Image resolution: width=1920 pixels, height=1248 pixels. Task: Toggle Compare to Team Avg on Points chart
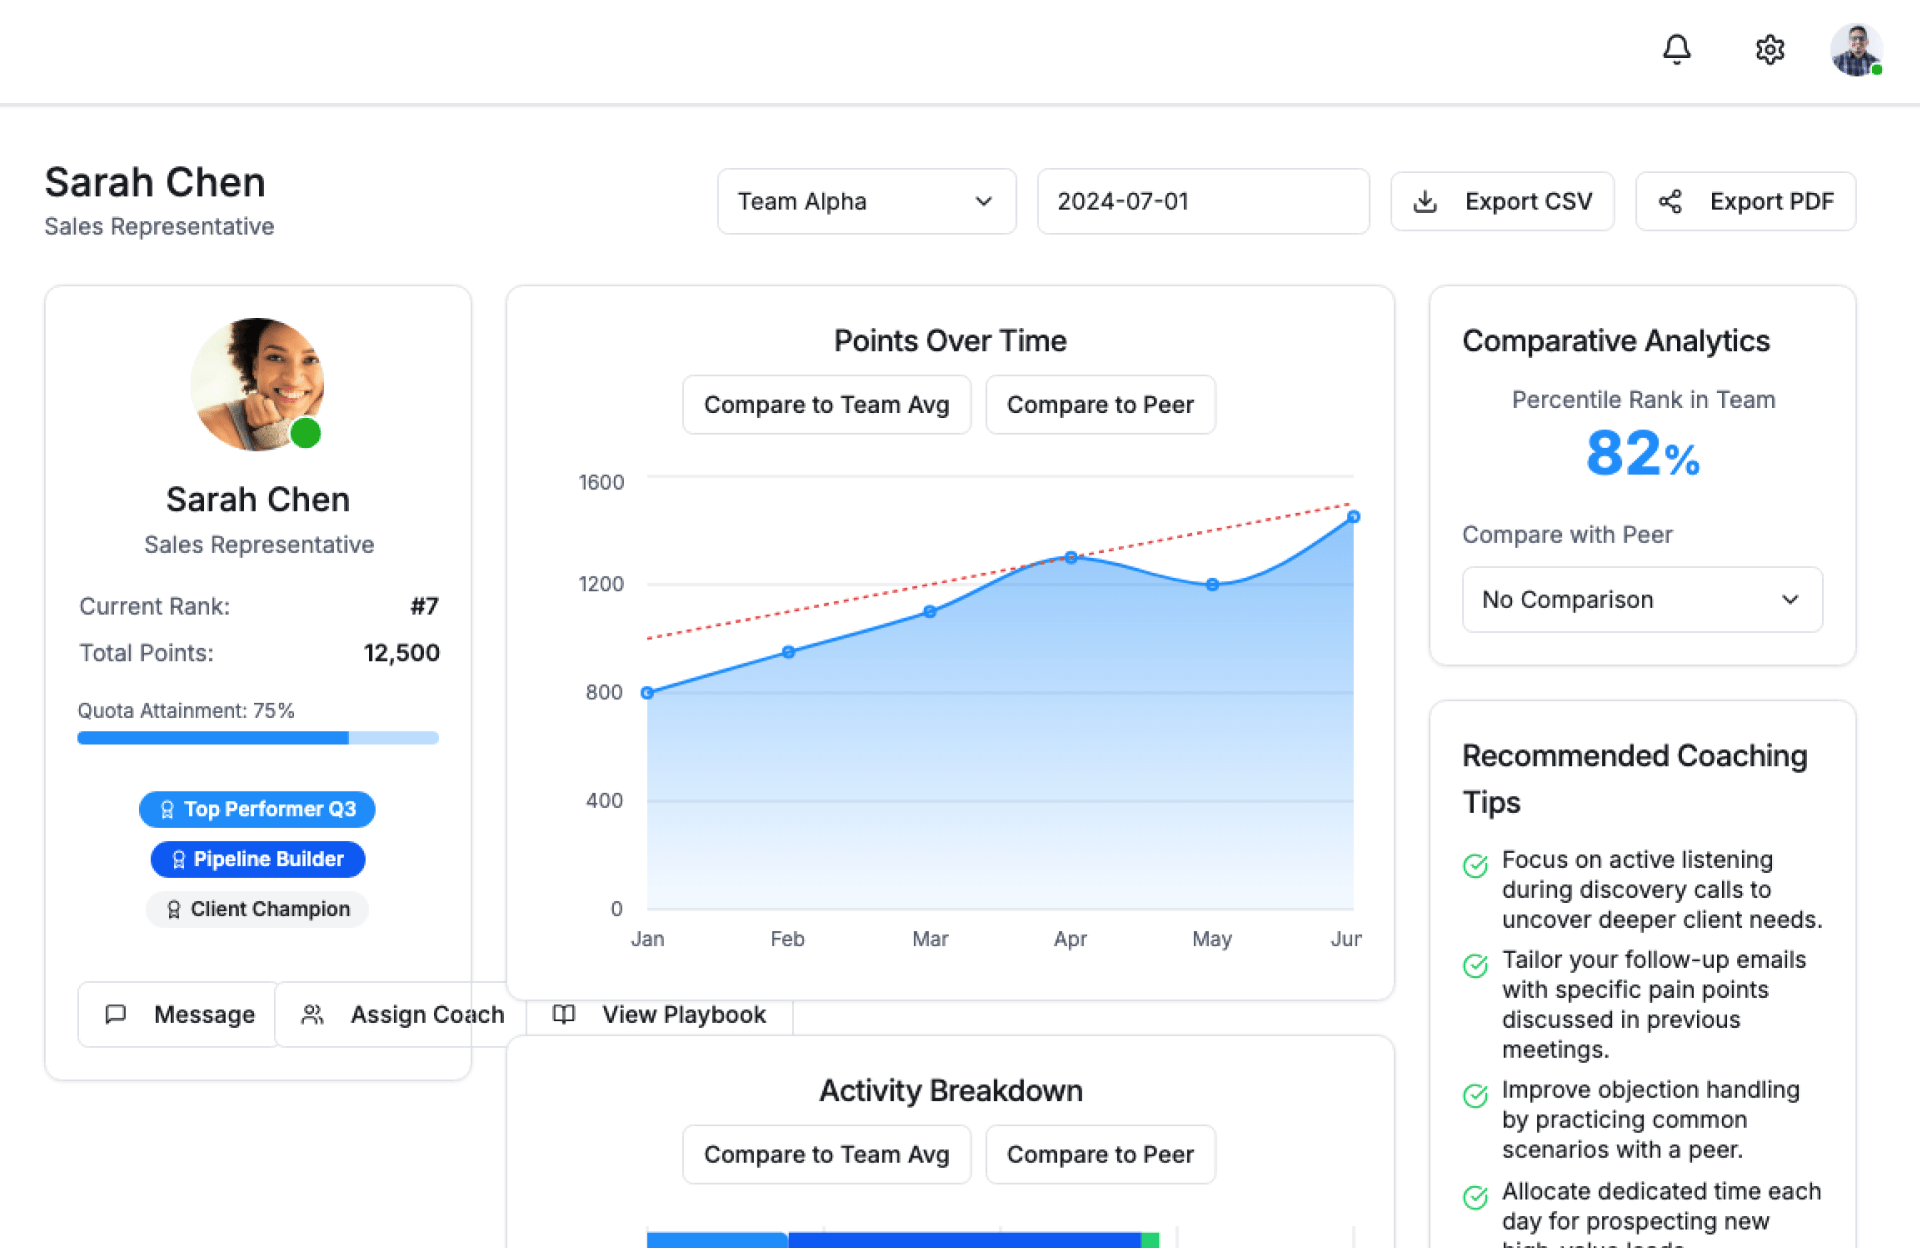click(826, 405)
